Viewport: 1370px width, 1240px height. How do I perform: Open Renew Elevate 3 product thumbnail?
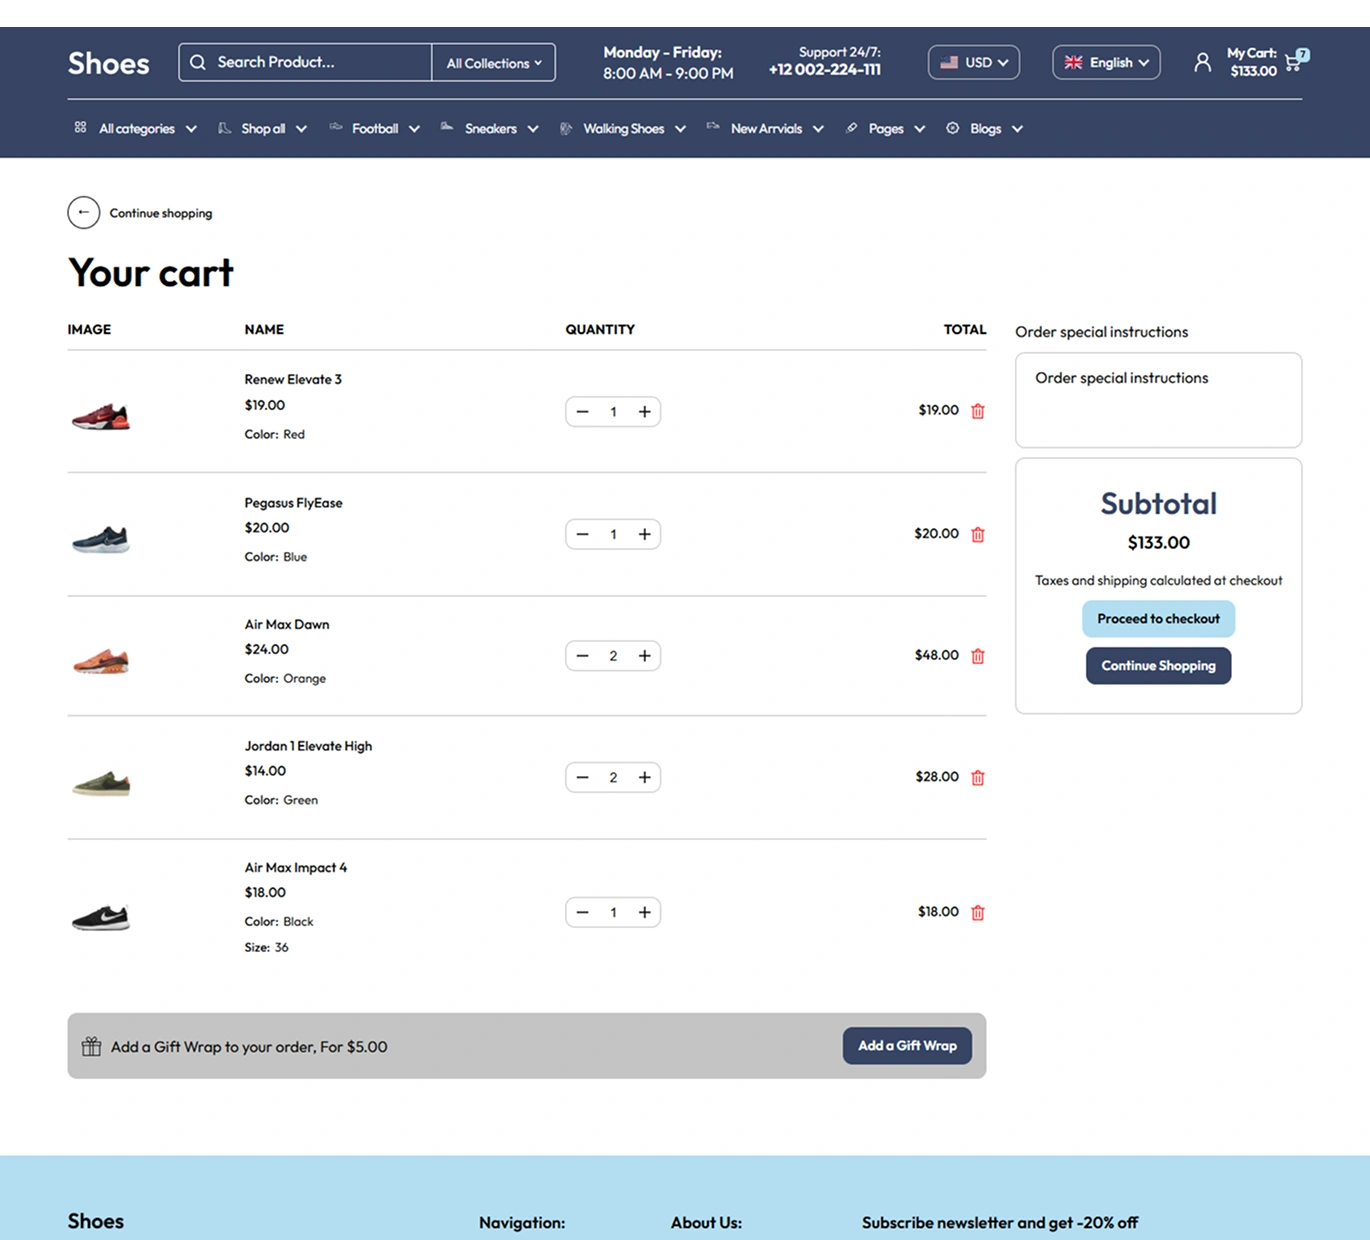101,415
